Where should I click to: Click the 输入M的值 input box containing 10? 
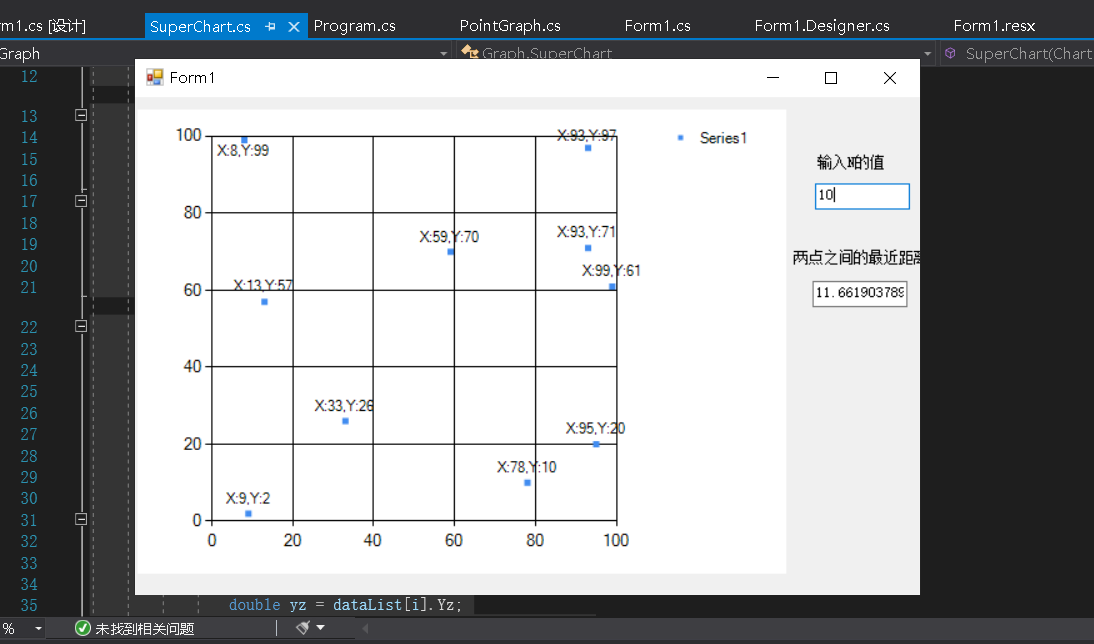(861, 196)
